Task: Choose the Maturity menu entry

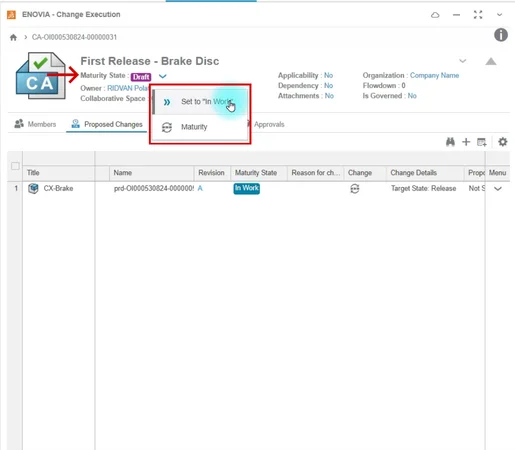Action: coord(201,127)
